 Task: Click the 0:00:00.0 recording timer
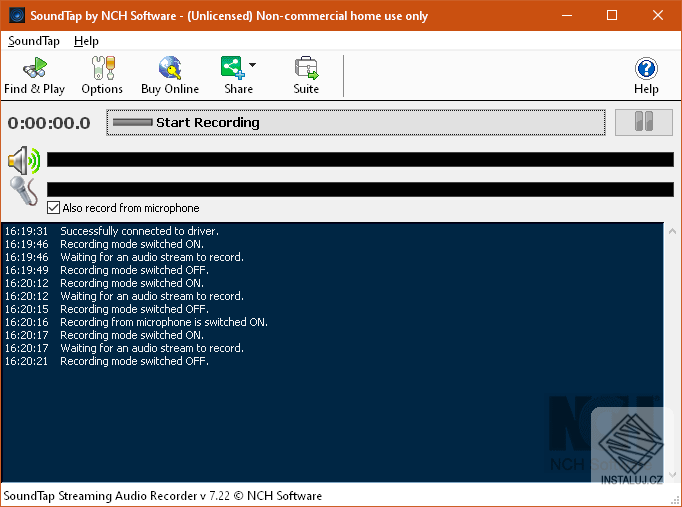49,123
